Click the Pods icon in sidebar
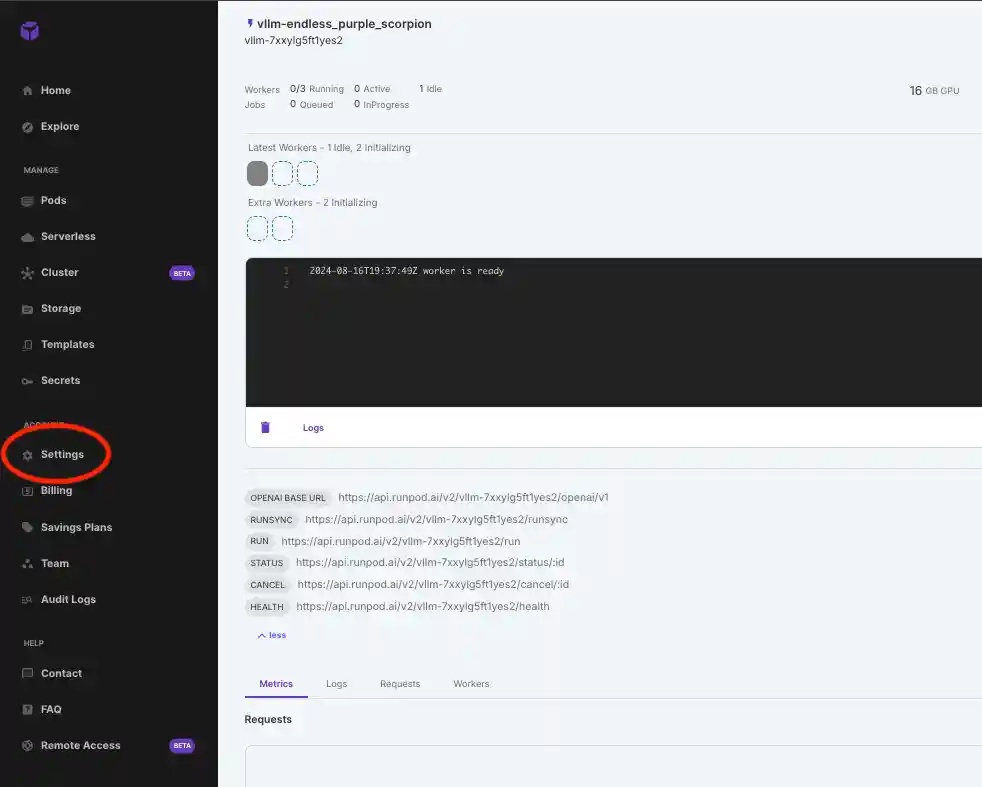The height and width of the screenshot is (787, 982). pos(28,201)
